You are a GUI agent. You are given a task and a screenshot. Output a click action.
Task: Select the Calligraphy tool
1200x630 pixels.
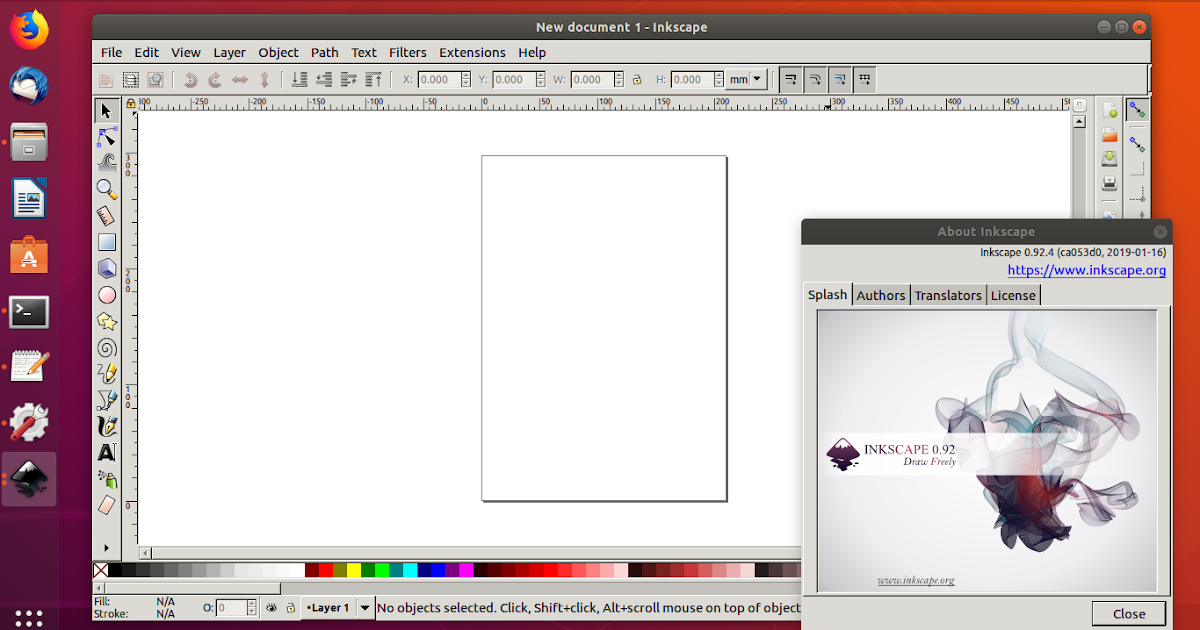pos(106,425)
